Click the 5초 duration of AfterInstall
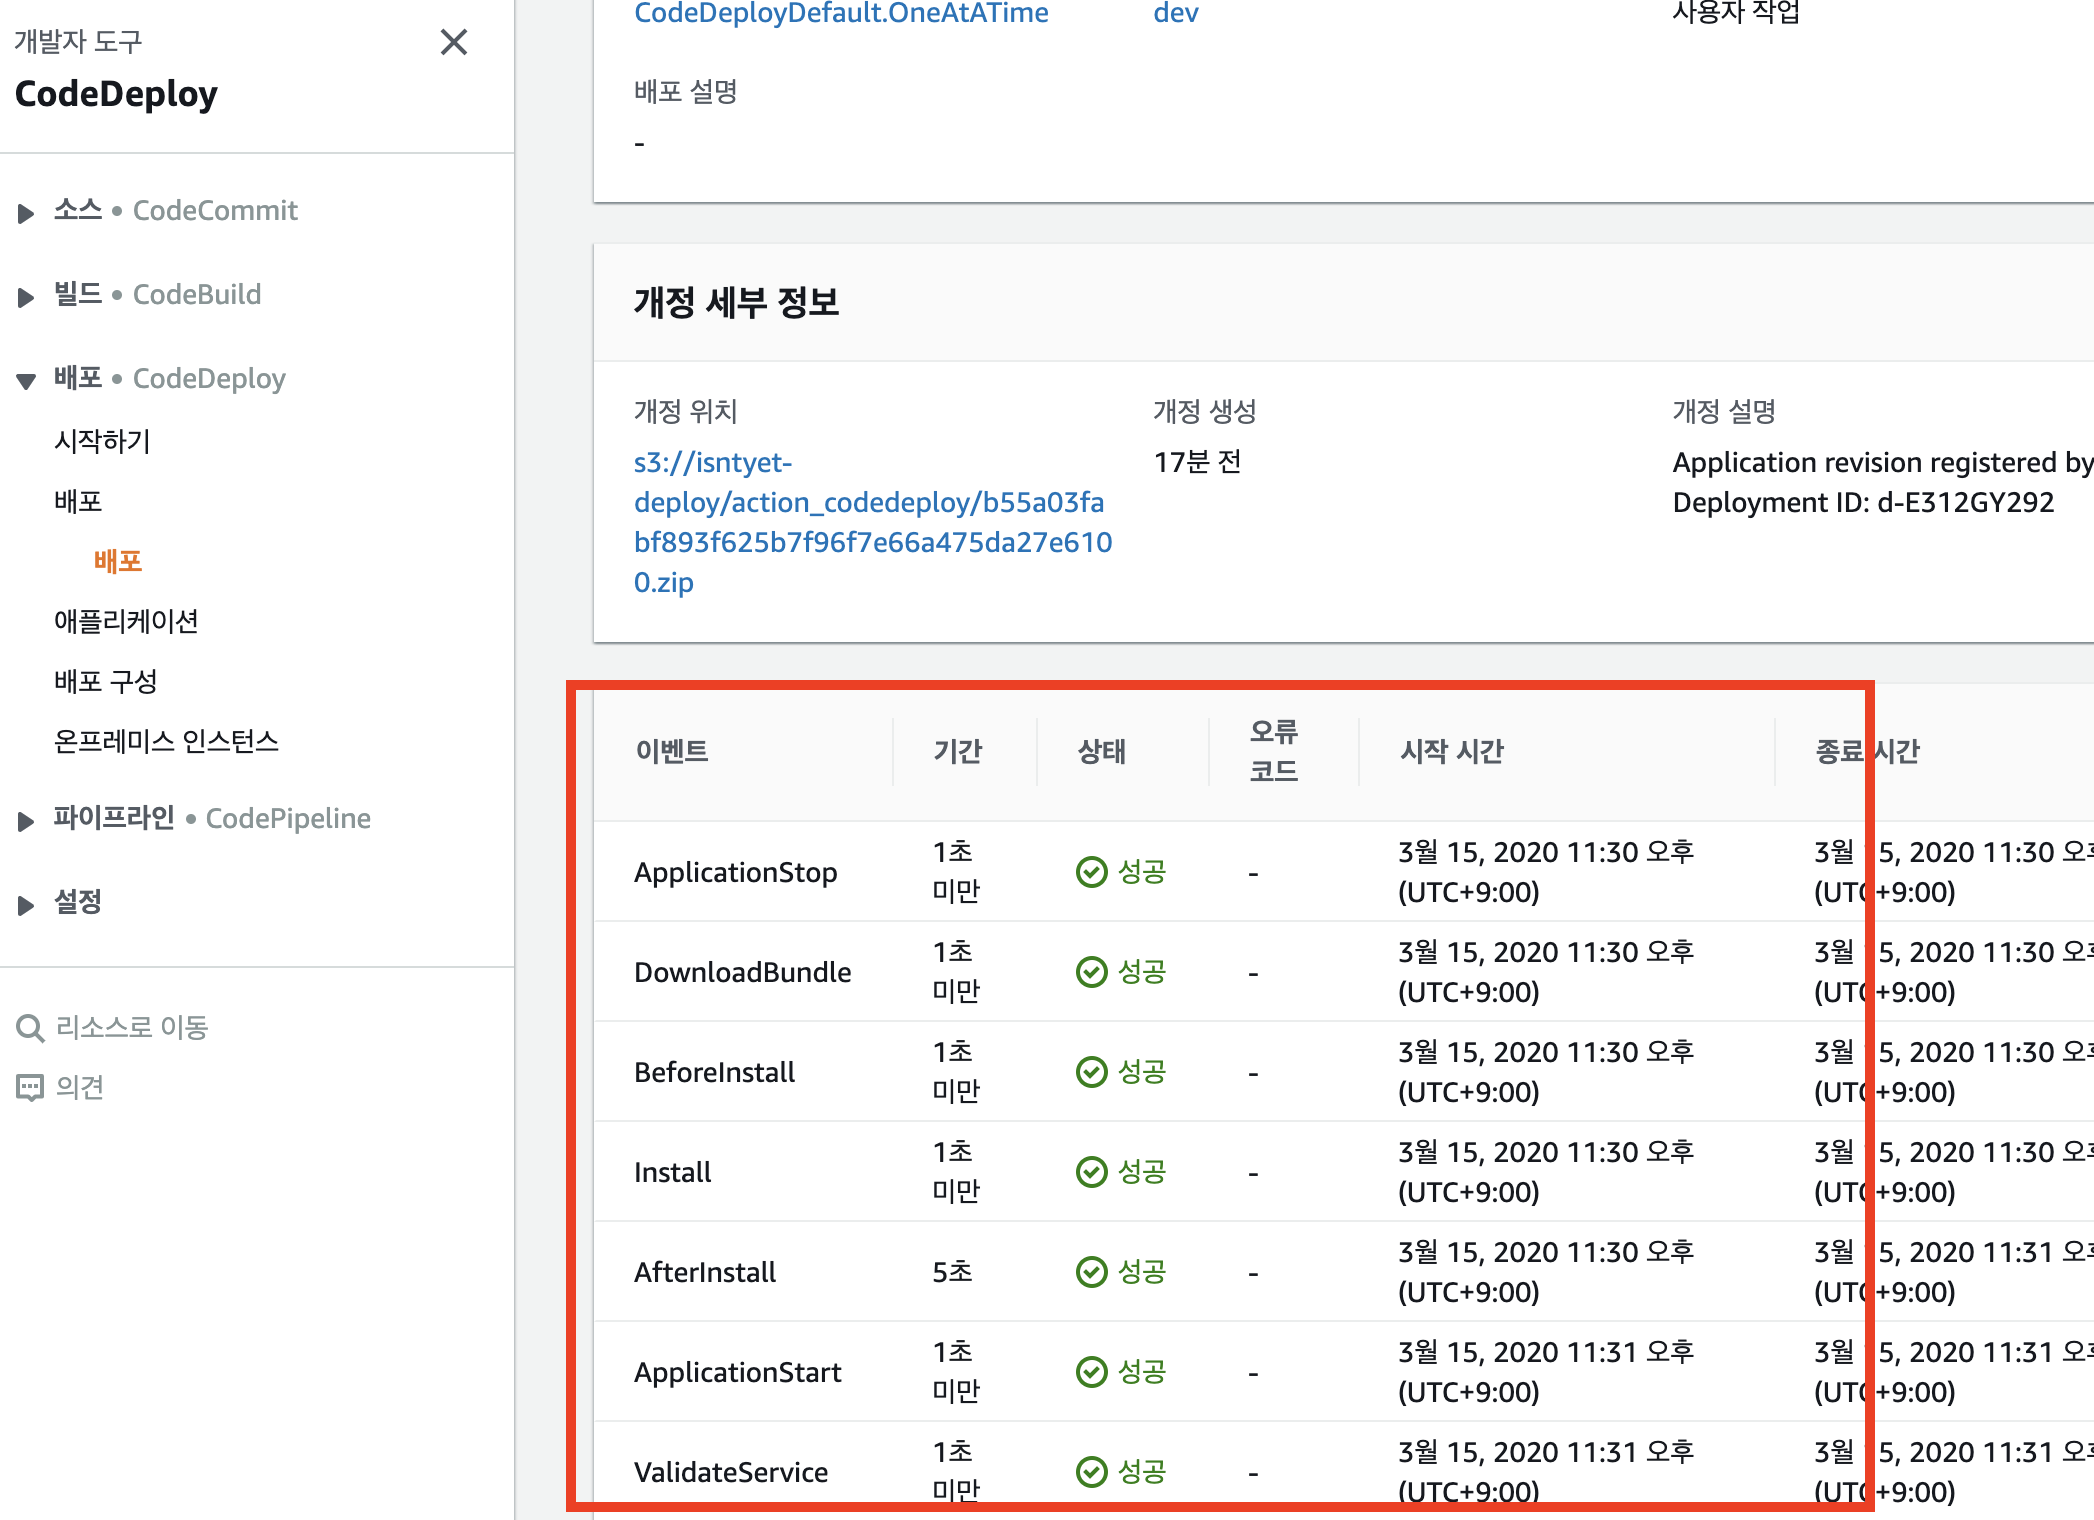2094x1520 pixels. [x=952, y=1272]
